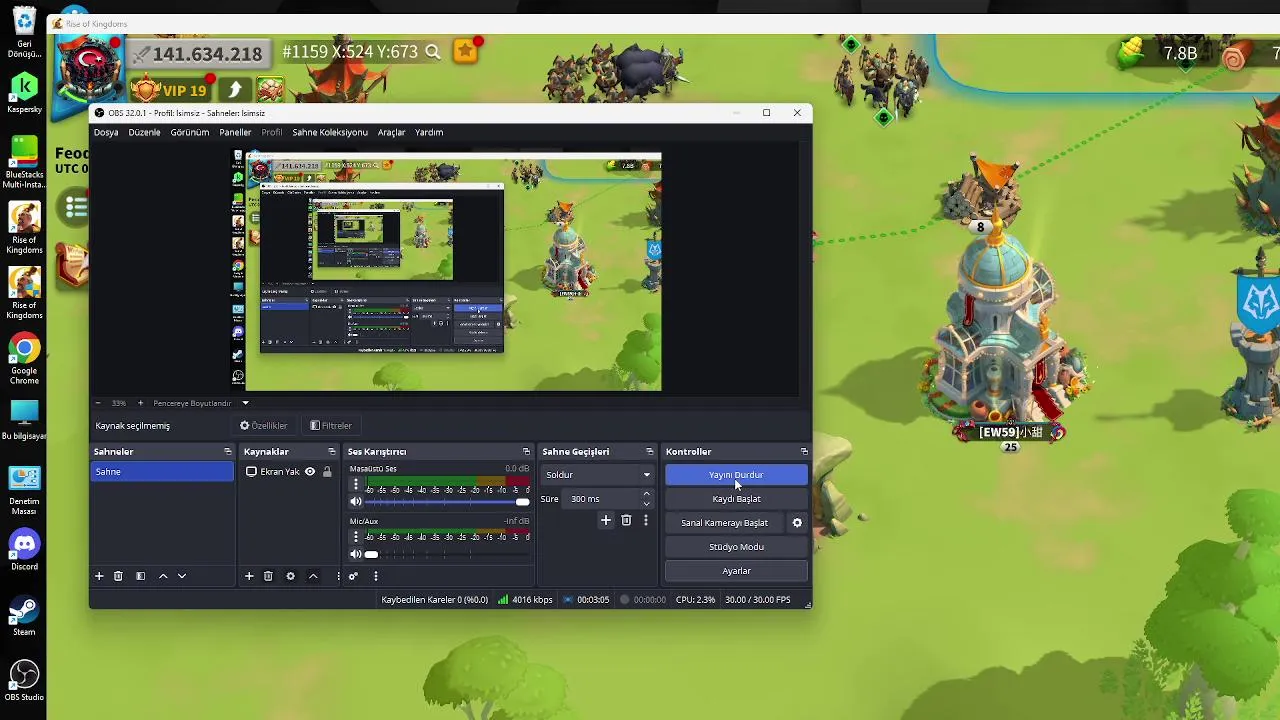The width and height of the screenshot is (1280, 720).
Task: Open Kaspersky desktop icon
Action: pyautogui.click(x=24, y=94)
